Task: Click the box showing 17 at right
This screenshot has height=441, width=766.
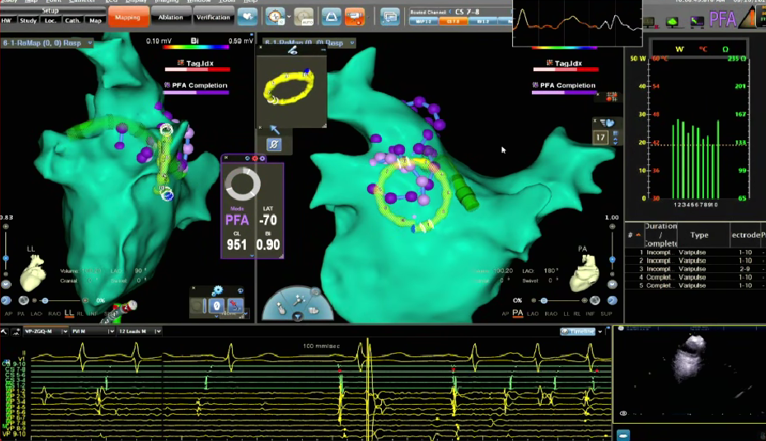Action: pyautogui.click(x=601, y=136)
